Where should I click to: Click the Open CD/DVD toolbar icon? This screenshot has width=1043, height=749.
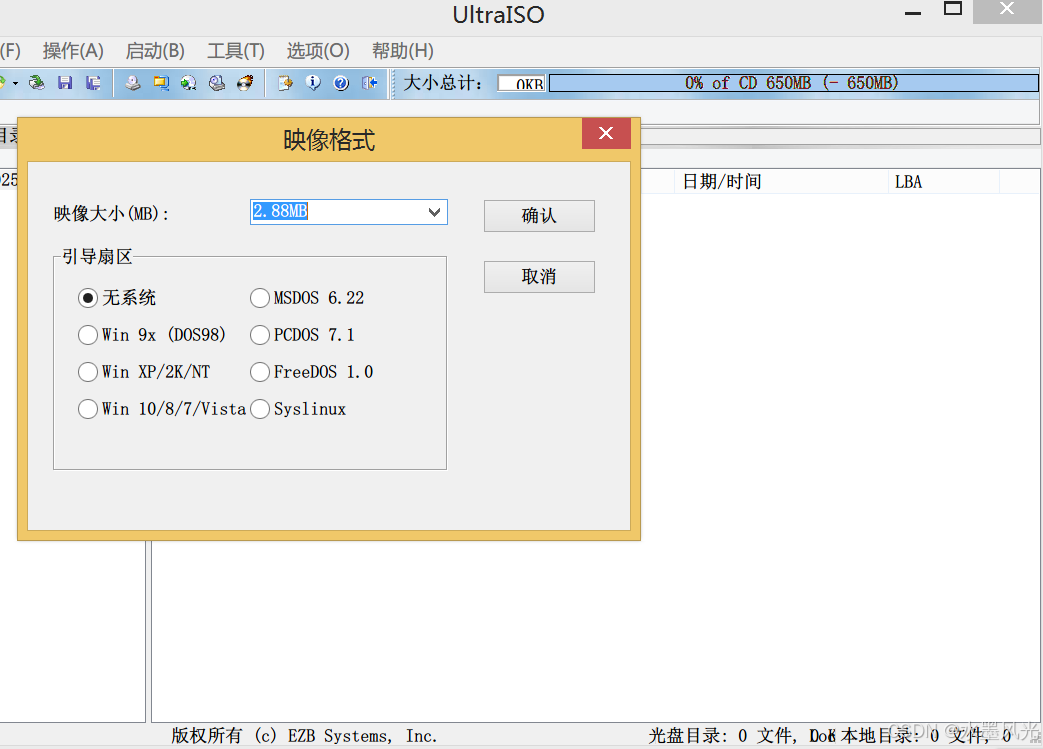click(37, 82)
